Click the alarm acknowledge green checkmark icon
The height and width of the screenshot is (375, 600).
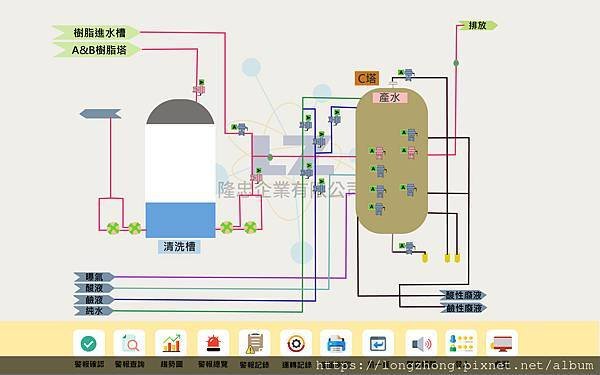tap(88, 343)
